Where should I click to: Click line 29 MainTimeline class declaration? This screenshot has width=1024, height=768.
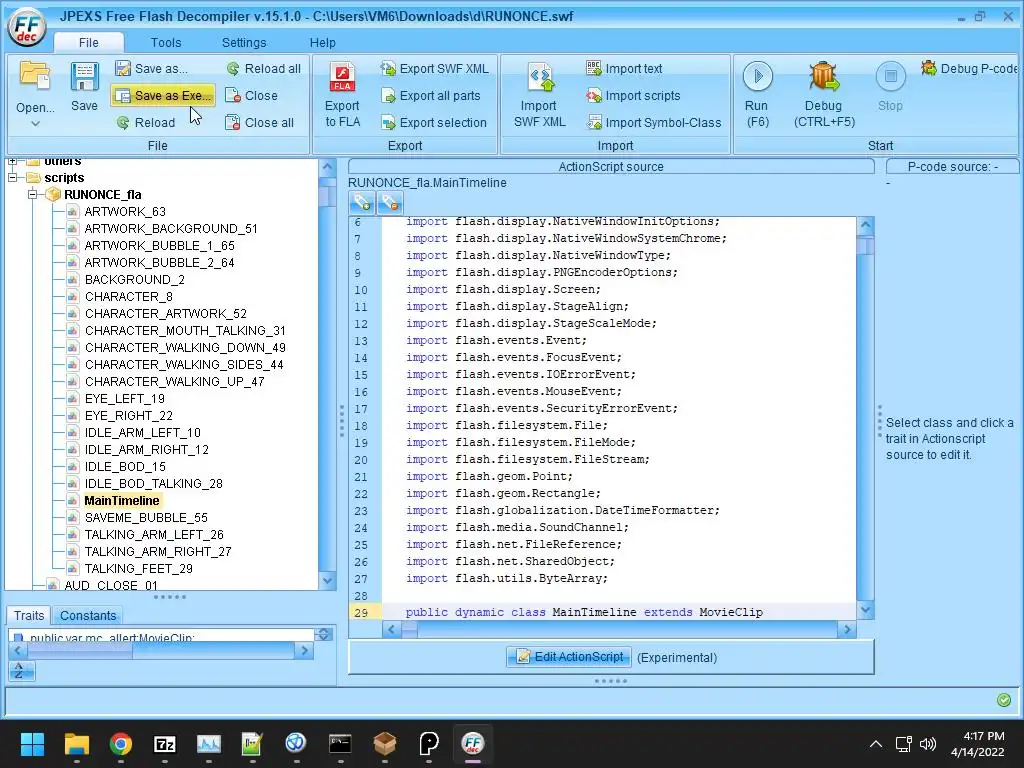tap(584, 612)
